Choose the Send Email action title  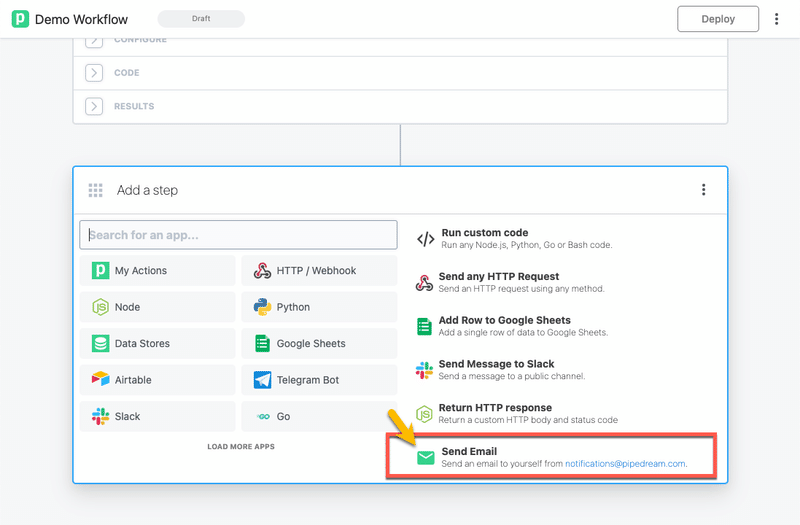click(469, 452)
